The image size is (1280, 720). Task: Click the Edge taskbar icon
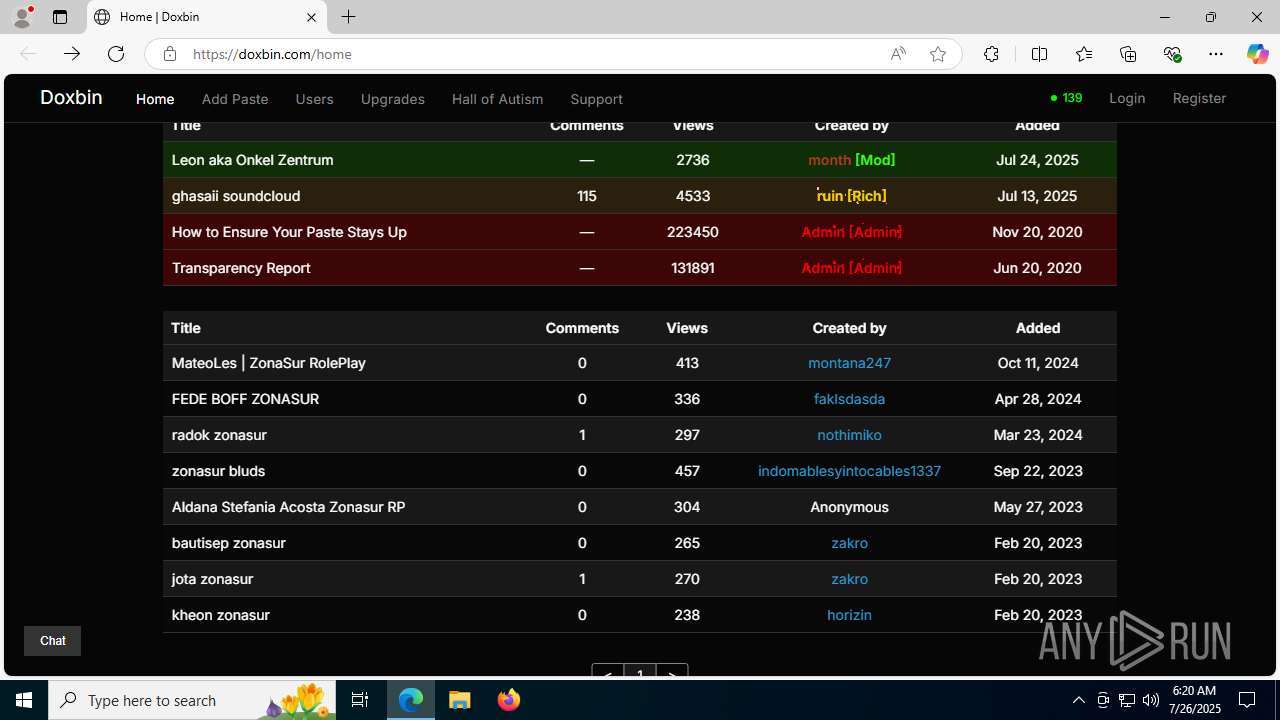point(411,700)
